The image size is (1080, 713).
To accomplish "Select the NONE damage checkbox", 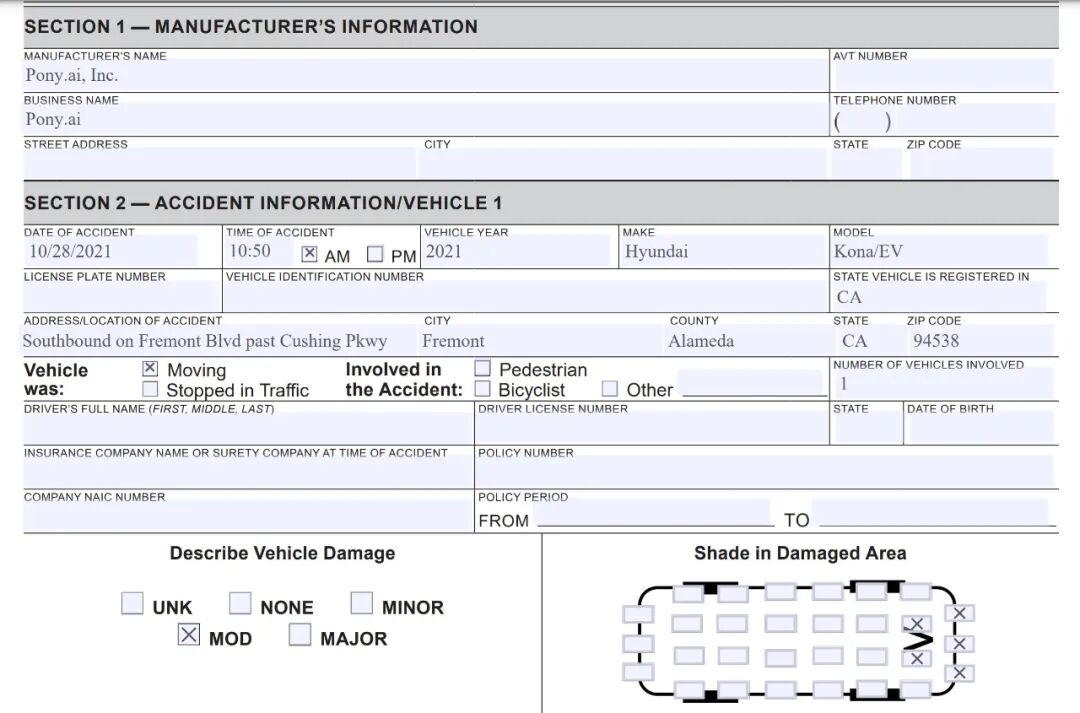I will coord(240,603).
